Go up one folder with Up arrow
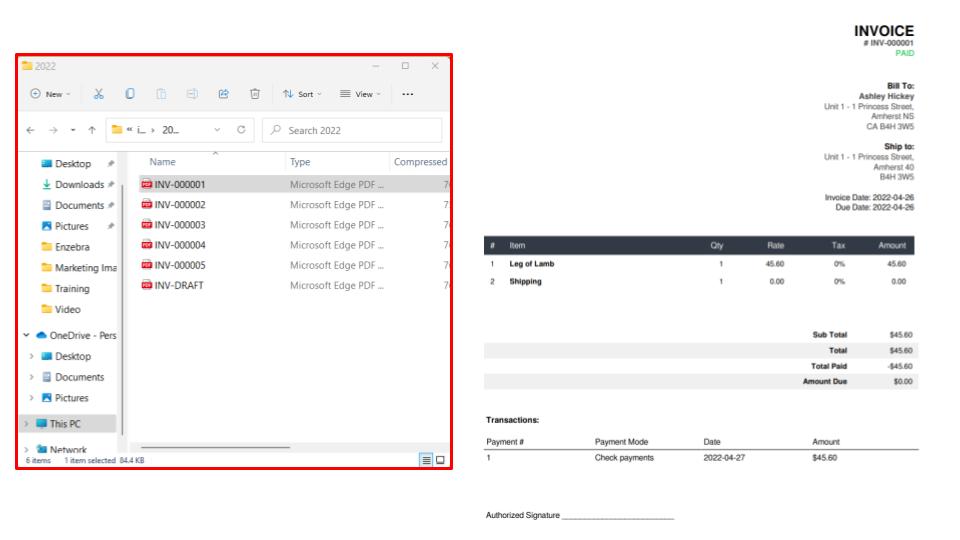 tap(93, 130)
